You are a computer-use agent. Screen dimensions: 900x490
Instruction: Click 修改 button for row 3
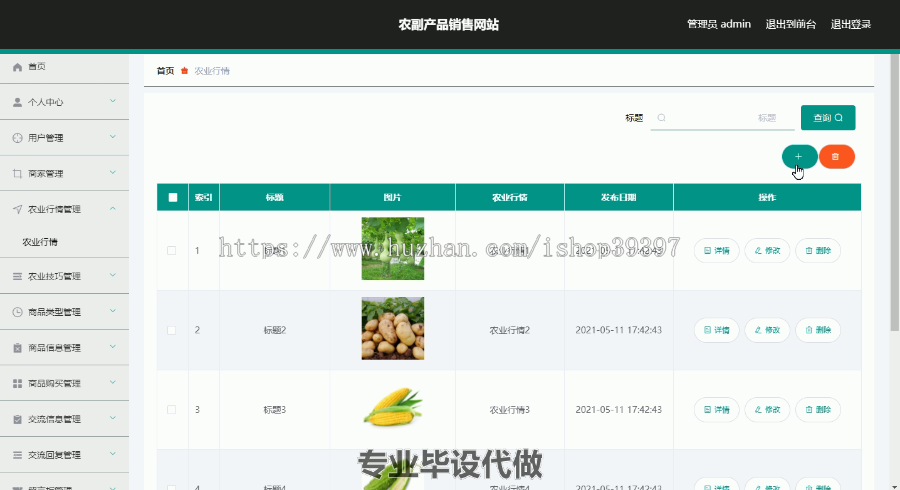pyautogui.click(x=767, y=410)
